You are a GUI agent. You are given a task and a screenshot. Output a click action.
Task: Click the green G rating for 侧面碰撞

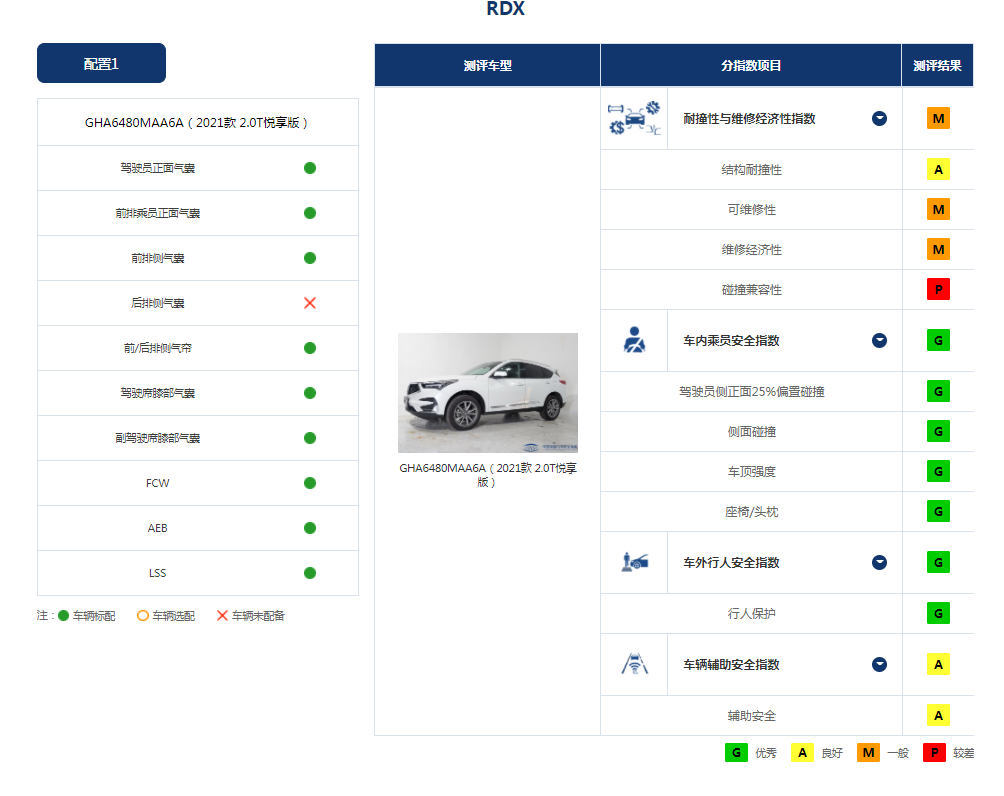(938, 431)
